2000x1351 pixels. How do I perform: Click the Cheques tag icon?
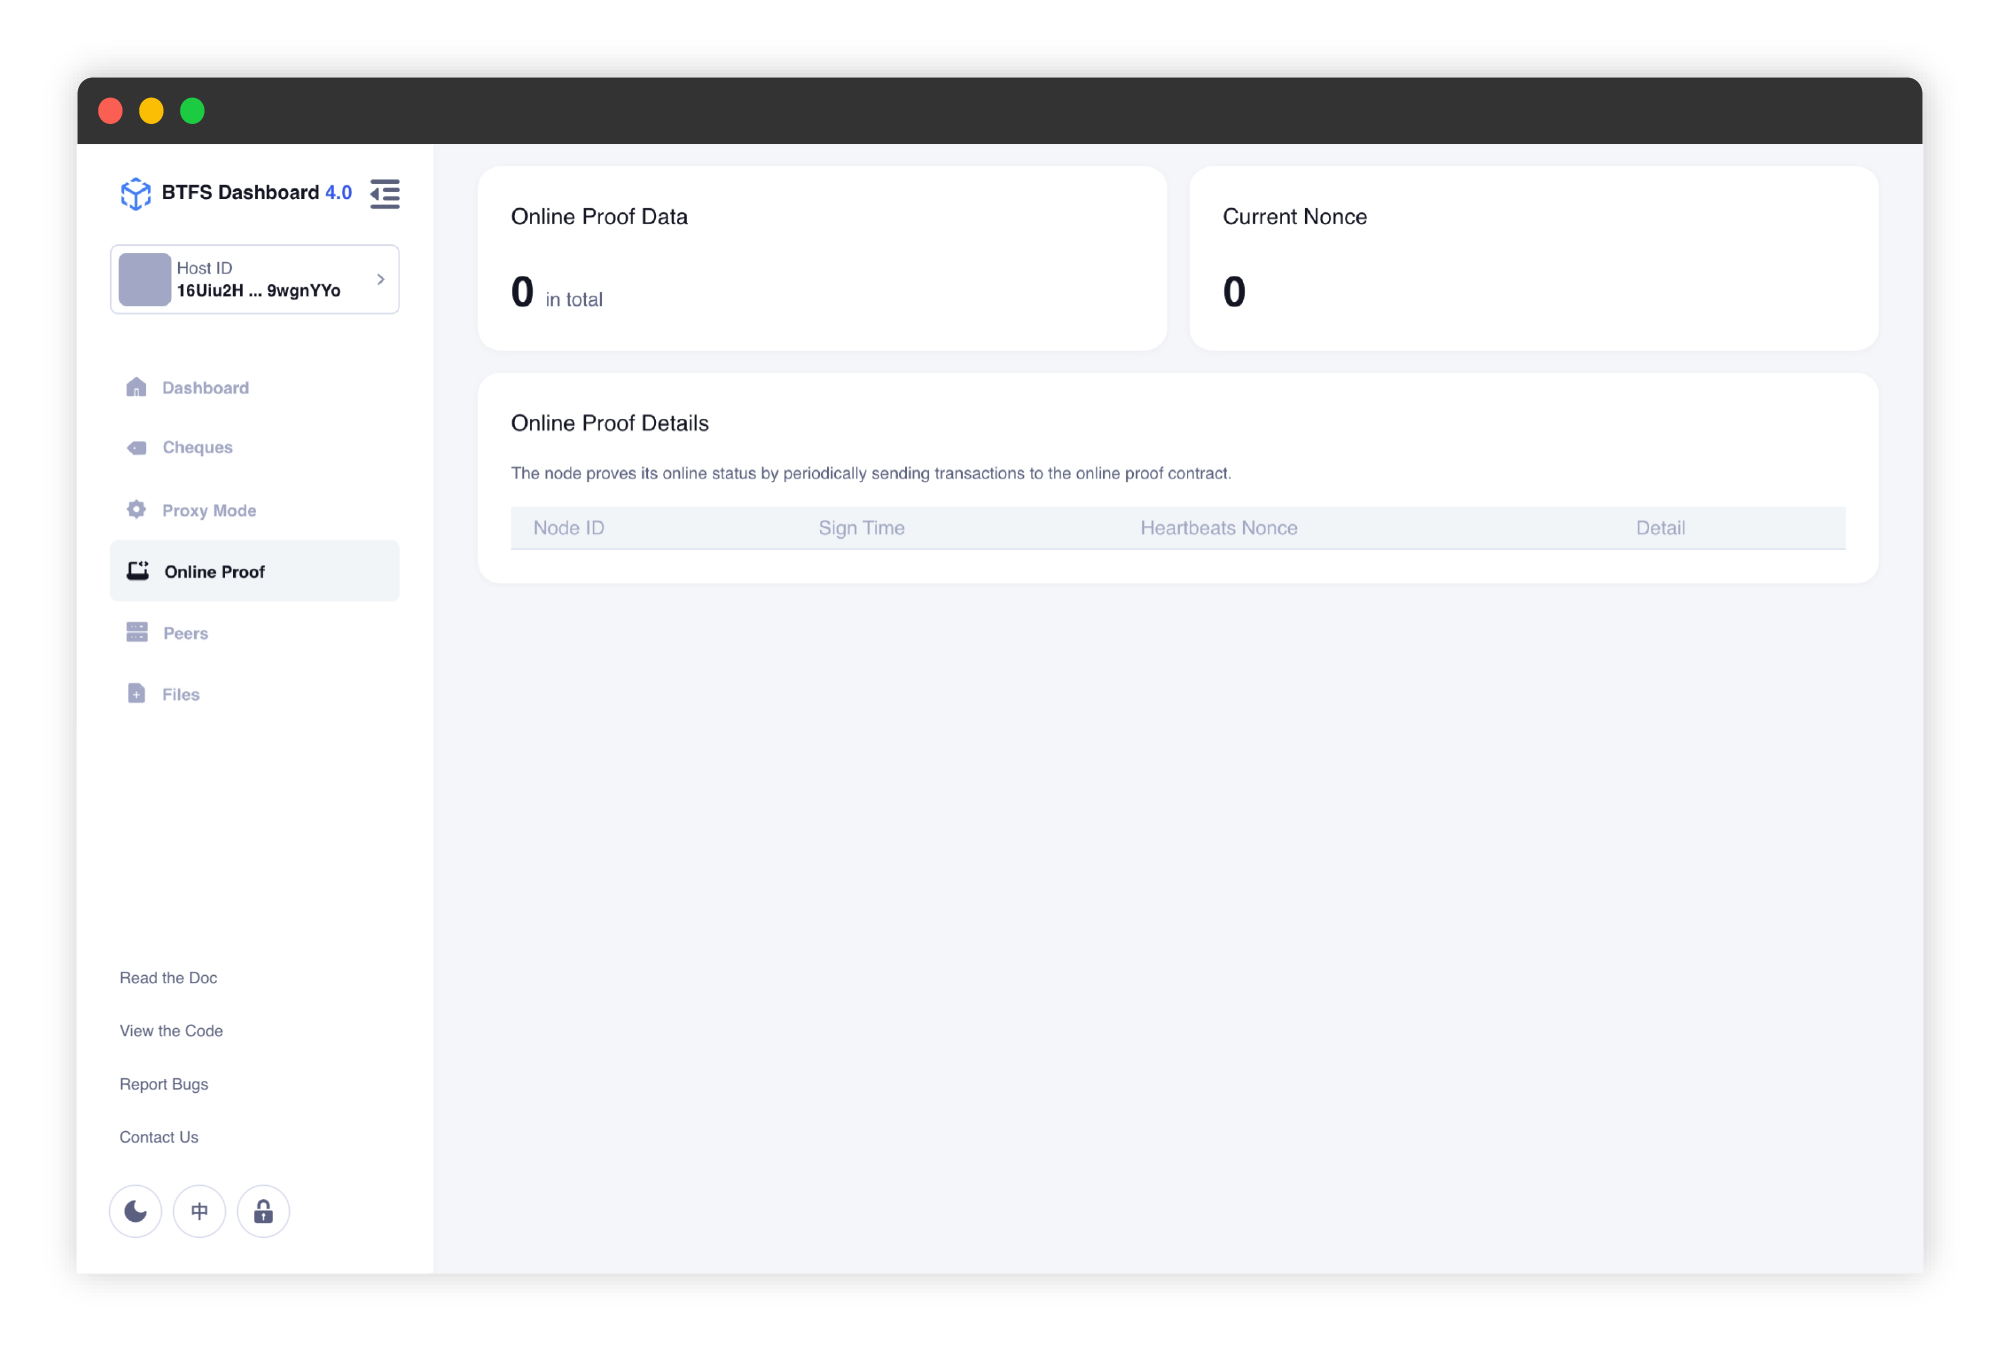(x=137, y=447)
